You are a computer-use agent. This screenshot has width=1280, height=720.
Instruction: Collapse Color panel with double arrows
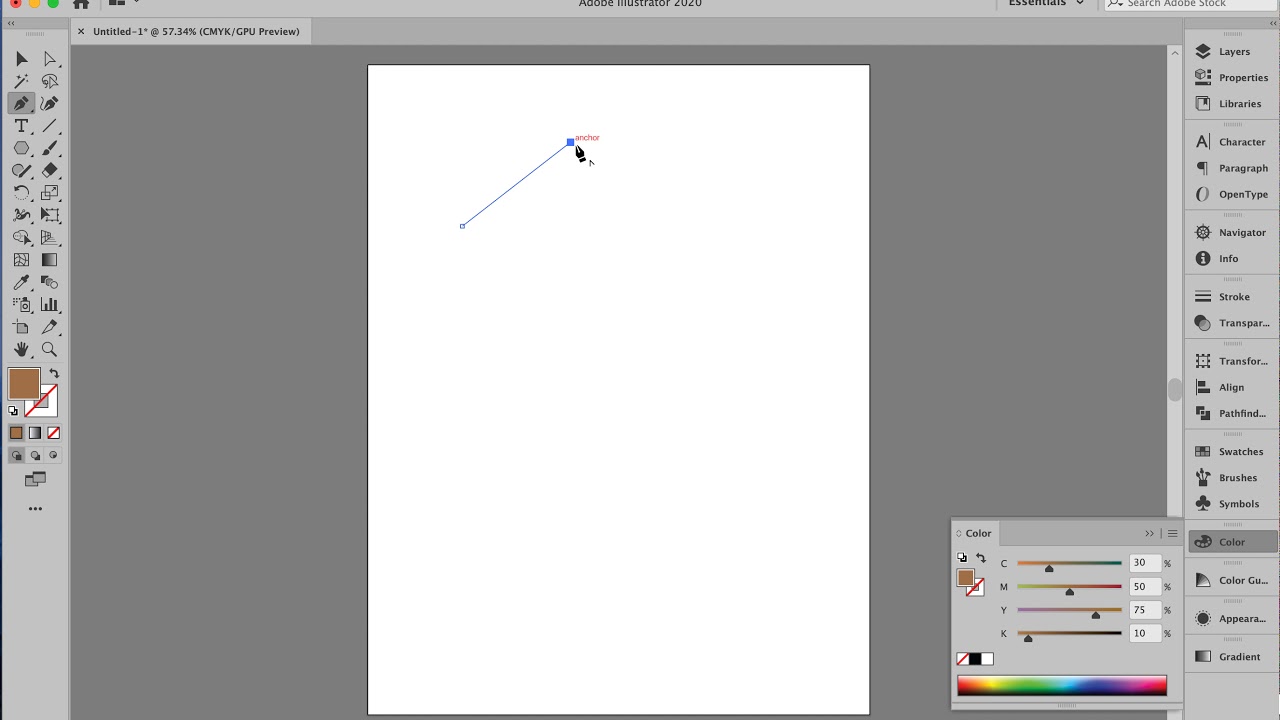pos(1149,533)
